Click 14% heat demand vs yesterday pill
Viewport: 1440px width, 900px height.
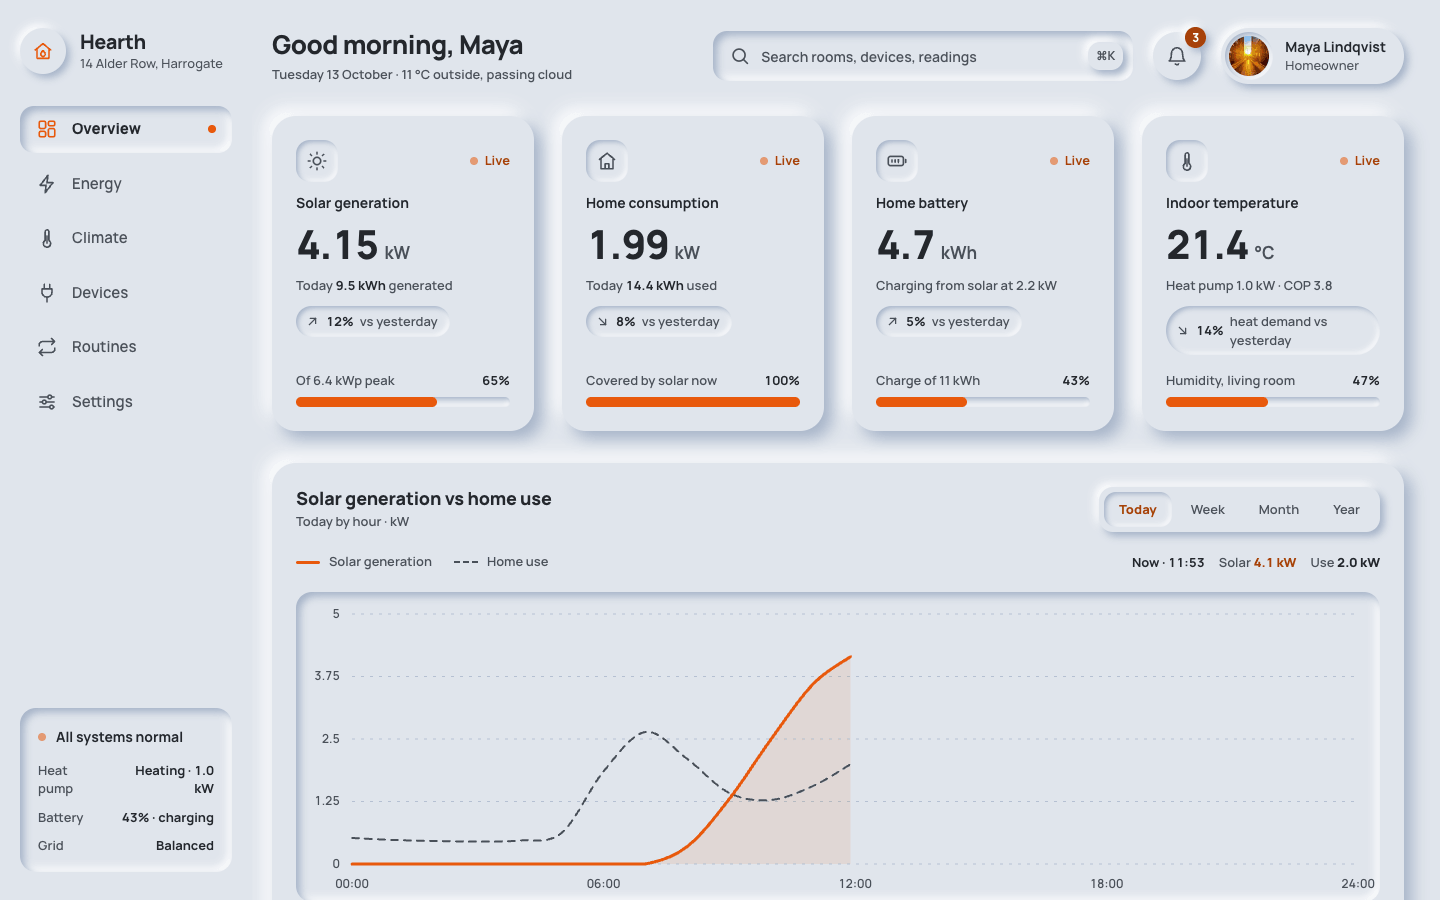coord(1272,331)
